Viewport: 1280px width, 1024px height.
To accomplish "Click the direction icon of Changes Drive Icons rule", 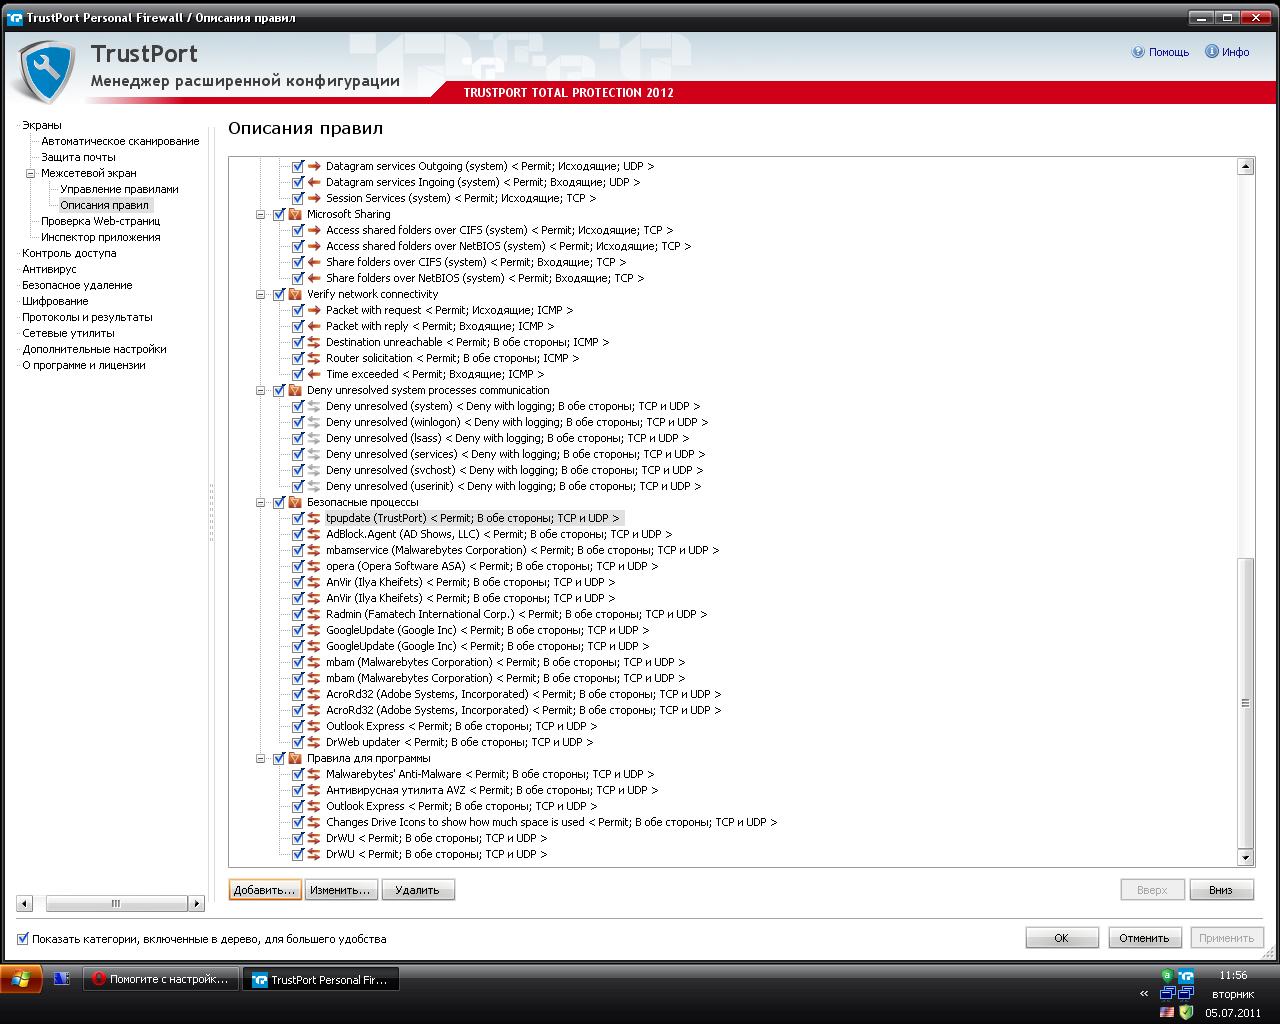I will pos(314,822).
